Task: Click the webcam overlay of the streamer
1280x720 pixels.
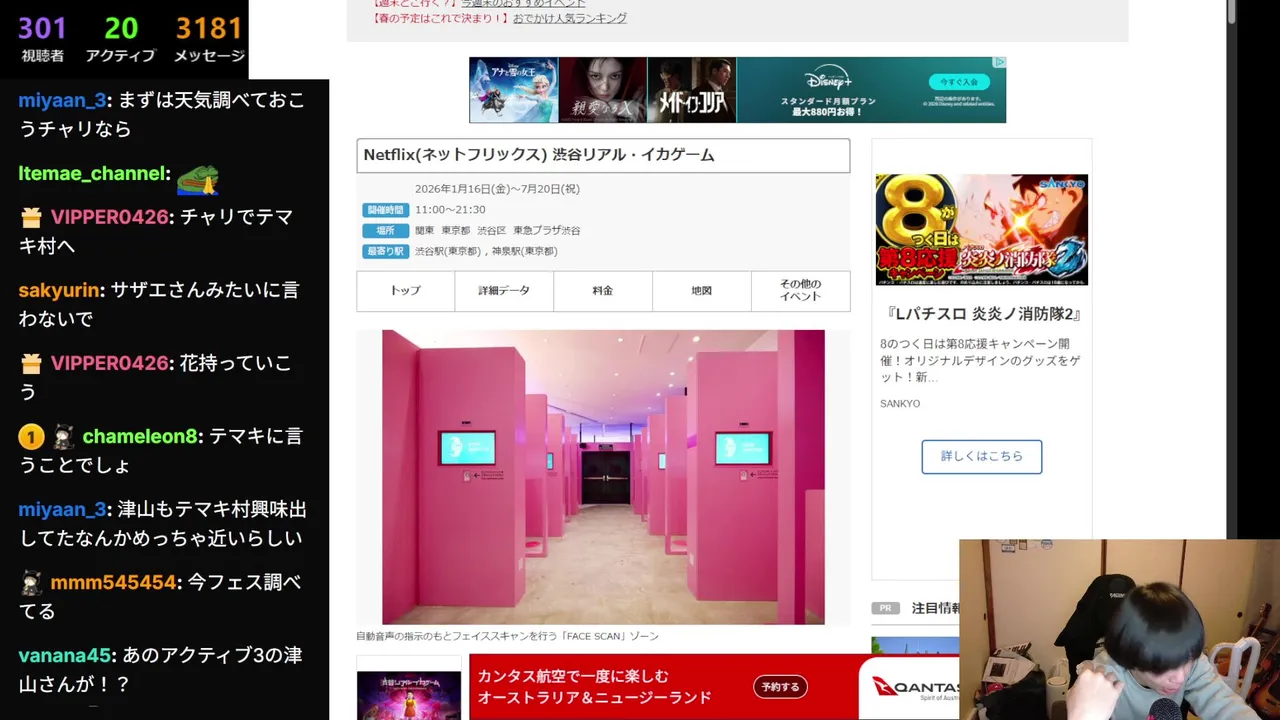Action: (1119, 630)
